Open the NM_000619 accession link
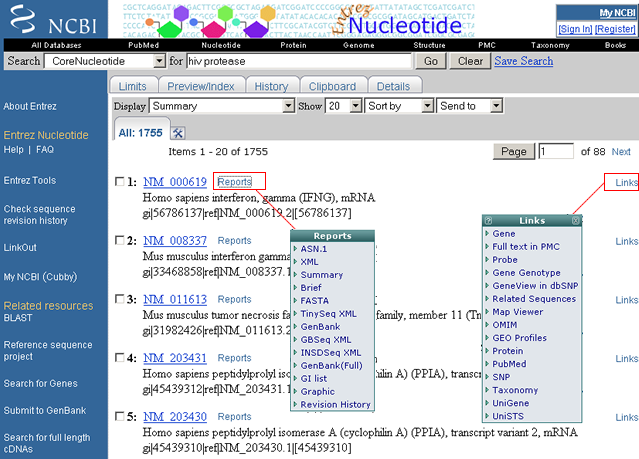Screen dimensions: 639x459 click(x=175, y=182)
